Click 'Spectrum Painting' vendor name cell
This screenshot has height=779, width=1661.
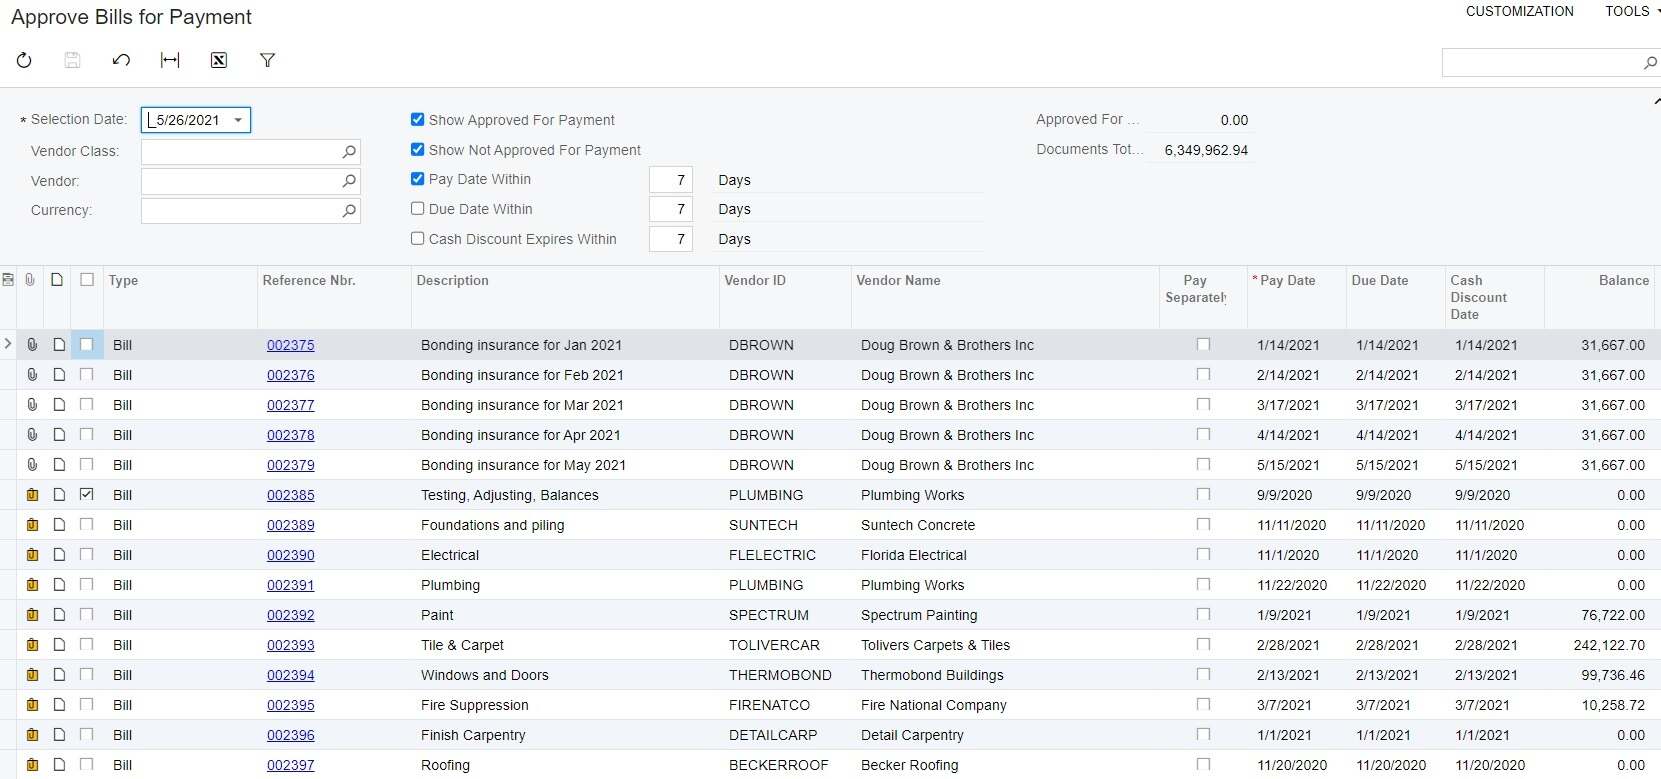pos(1004,615)
